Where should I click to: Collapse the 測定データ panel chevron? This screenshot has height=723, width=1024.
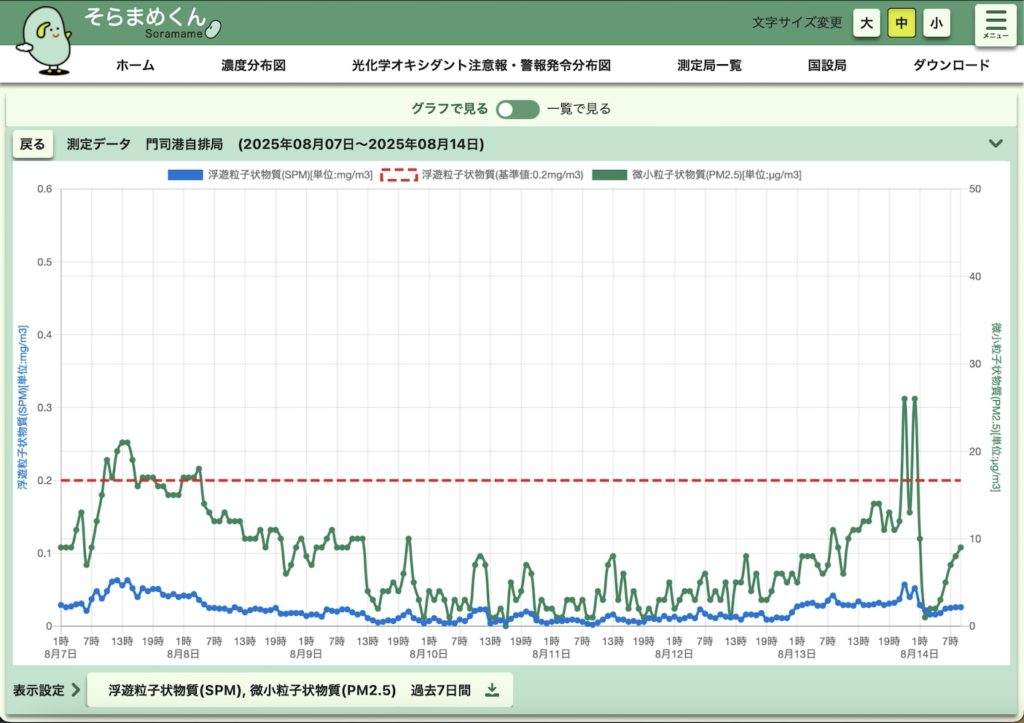[995, 143]
